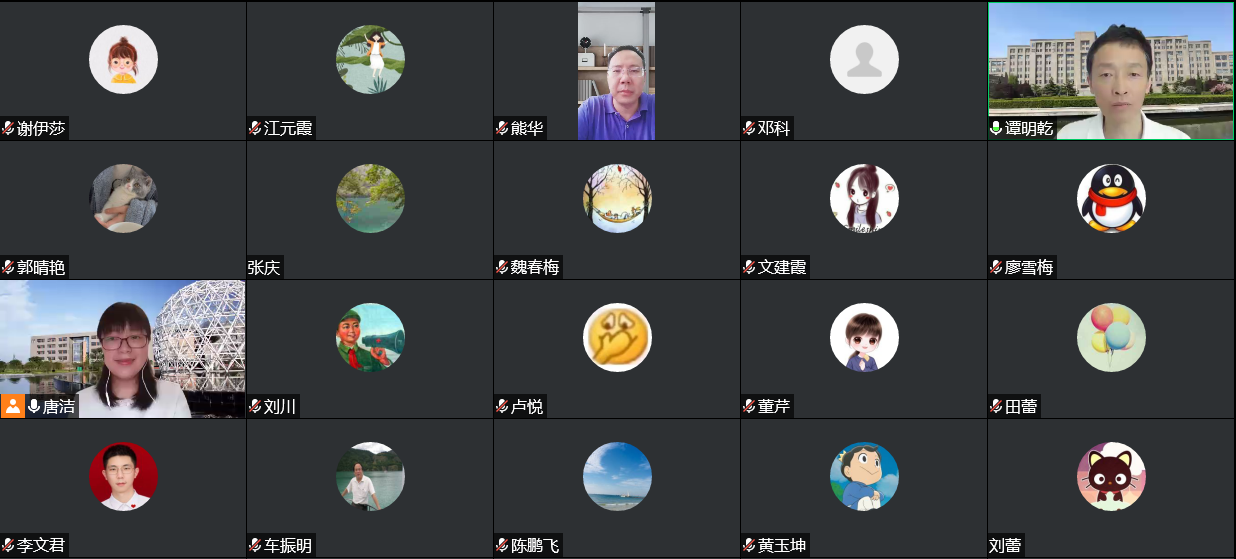Screen dimensions: 1236x559
Task: Select 熊华's video tile
Action: point(616,71)
